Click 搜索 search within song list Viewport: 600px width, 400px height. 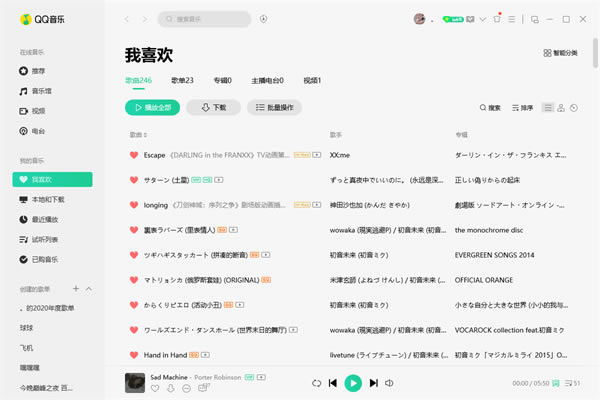coord(490,108)
